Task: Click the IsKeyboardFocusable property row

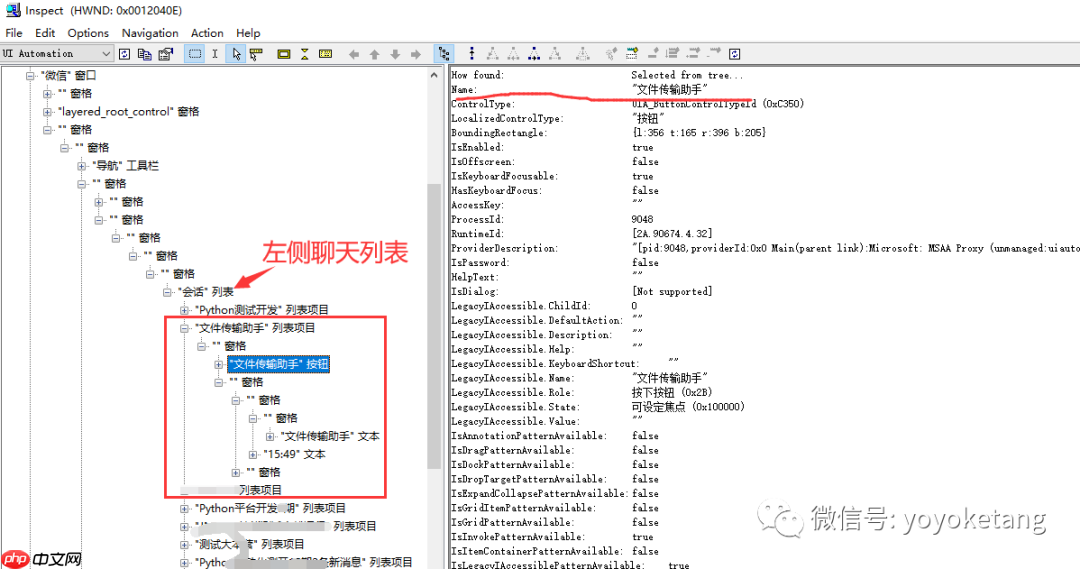Action: pyautogui.click(x=553, y=176)
